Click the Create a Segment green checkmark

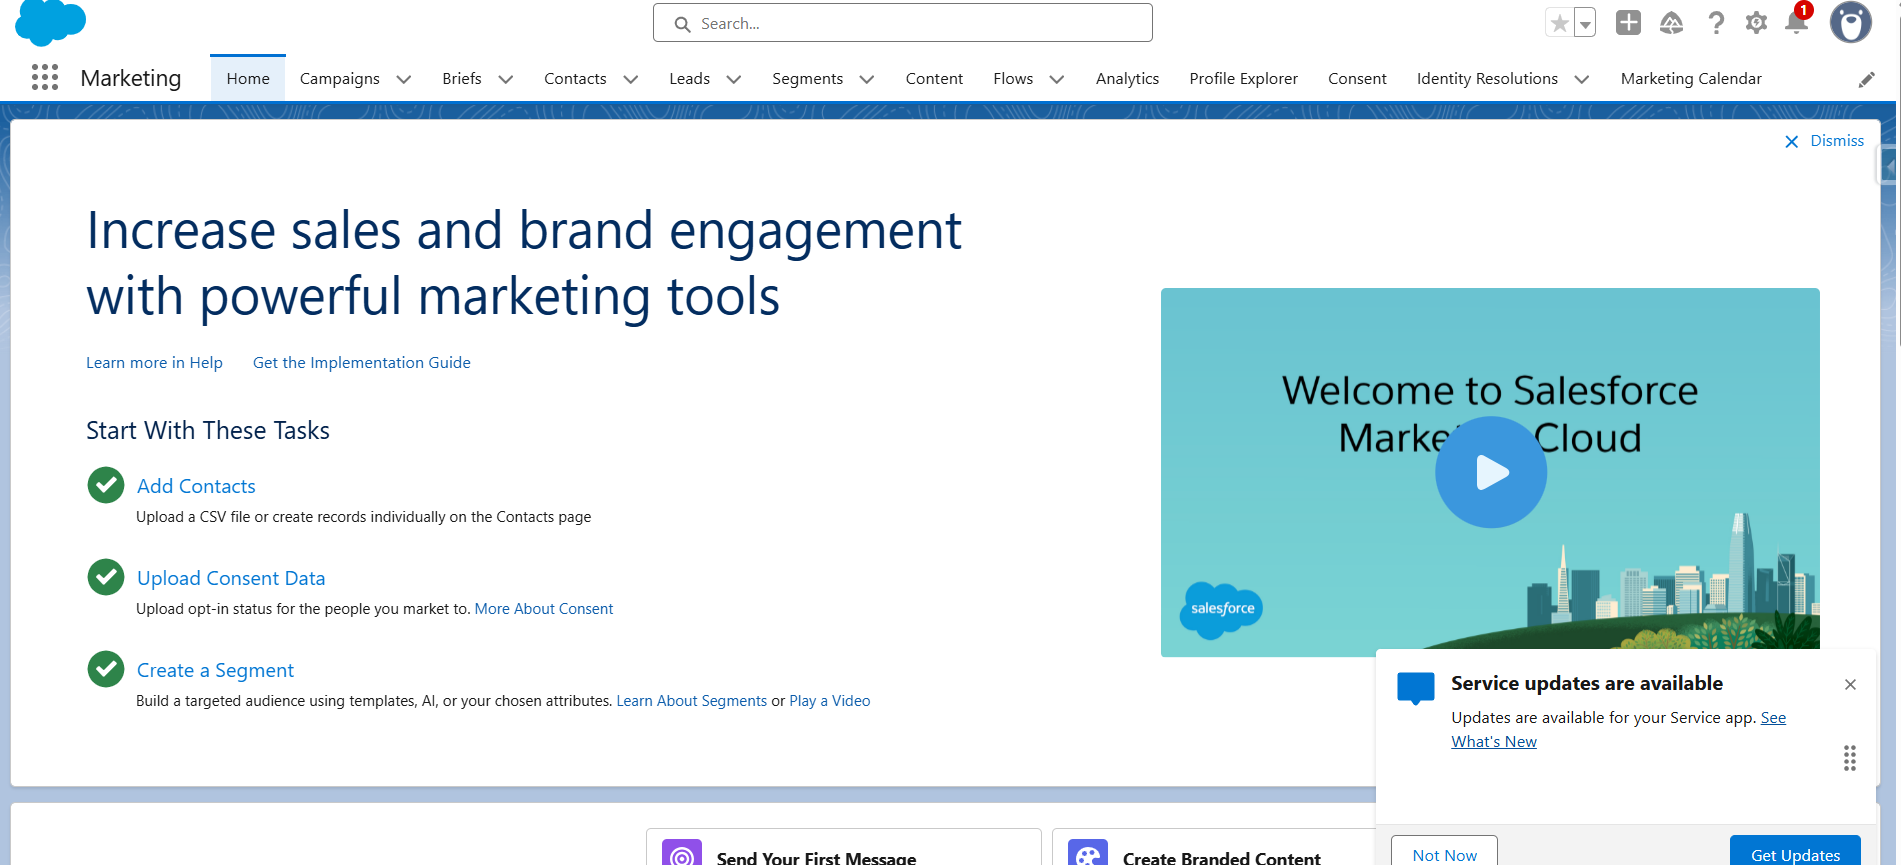(x=106, y=669)
